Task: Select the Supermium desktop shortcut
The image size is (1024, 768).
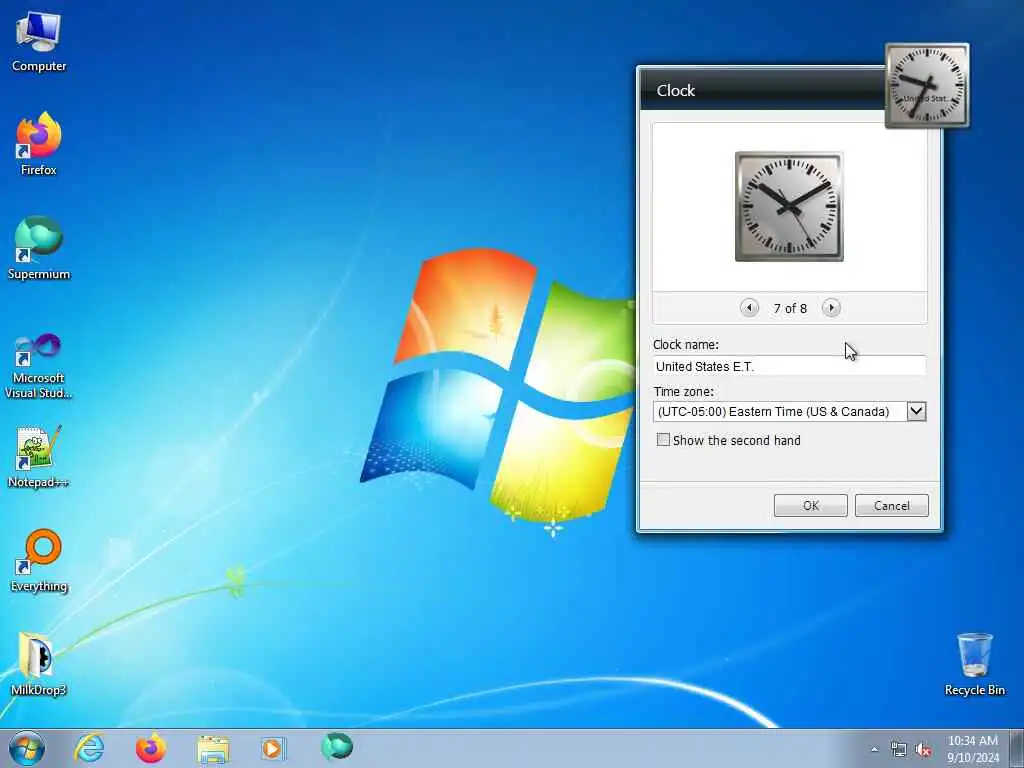Action: tap(39, 248)
